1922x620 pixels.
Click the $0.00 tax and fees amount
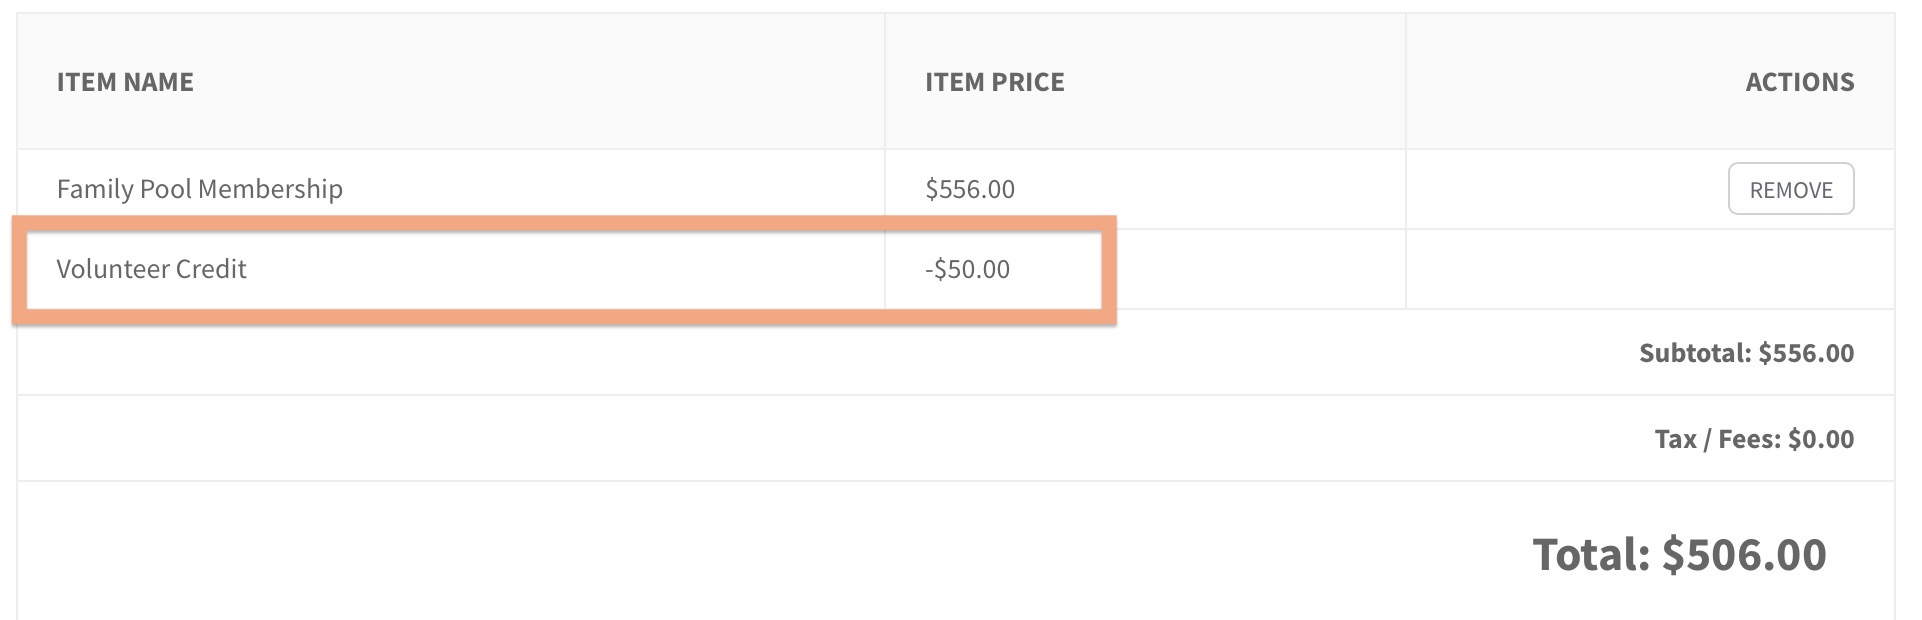pos(1821,439)
